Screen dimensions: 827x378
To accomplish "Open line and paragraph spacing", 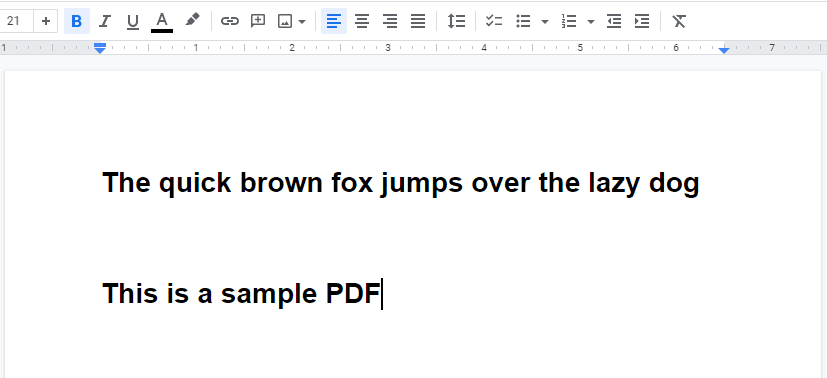I will pos(456,21).
